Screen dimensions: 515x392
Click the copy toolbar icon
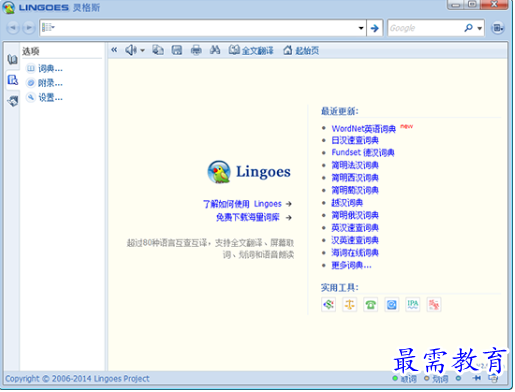tap(158, 50)
